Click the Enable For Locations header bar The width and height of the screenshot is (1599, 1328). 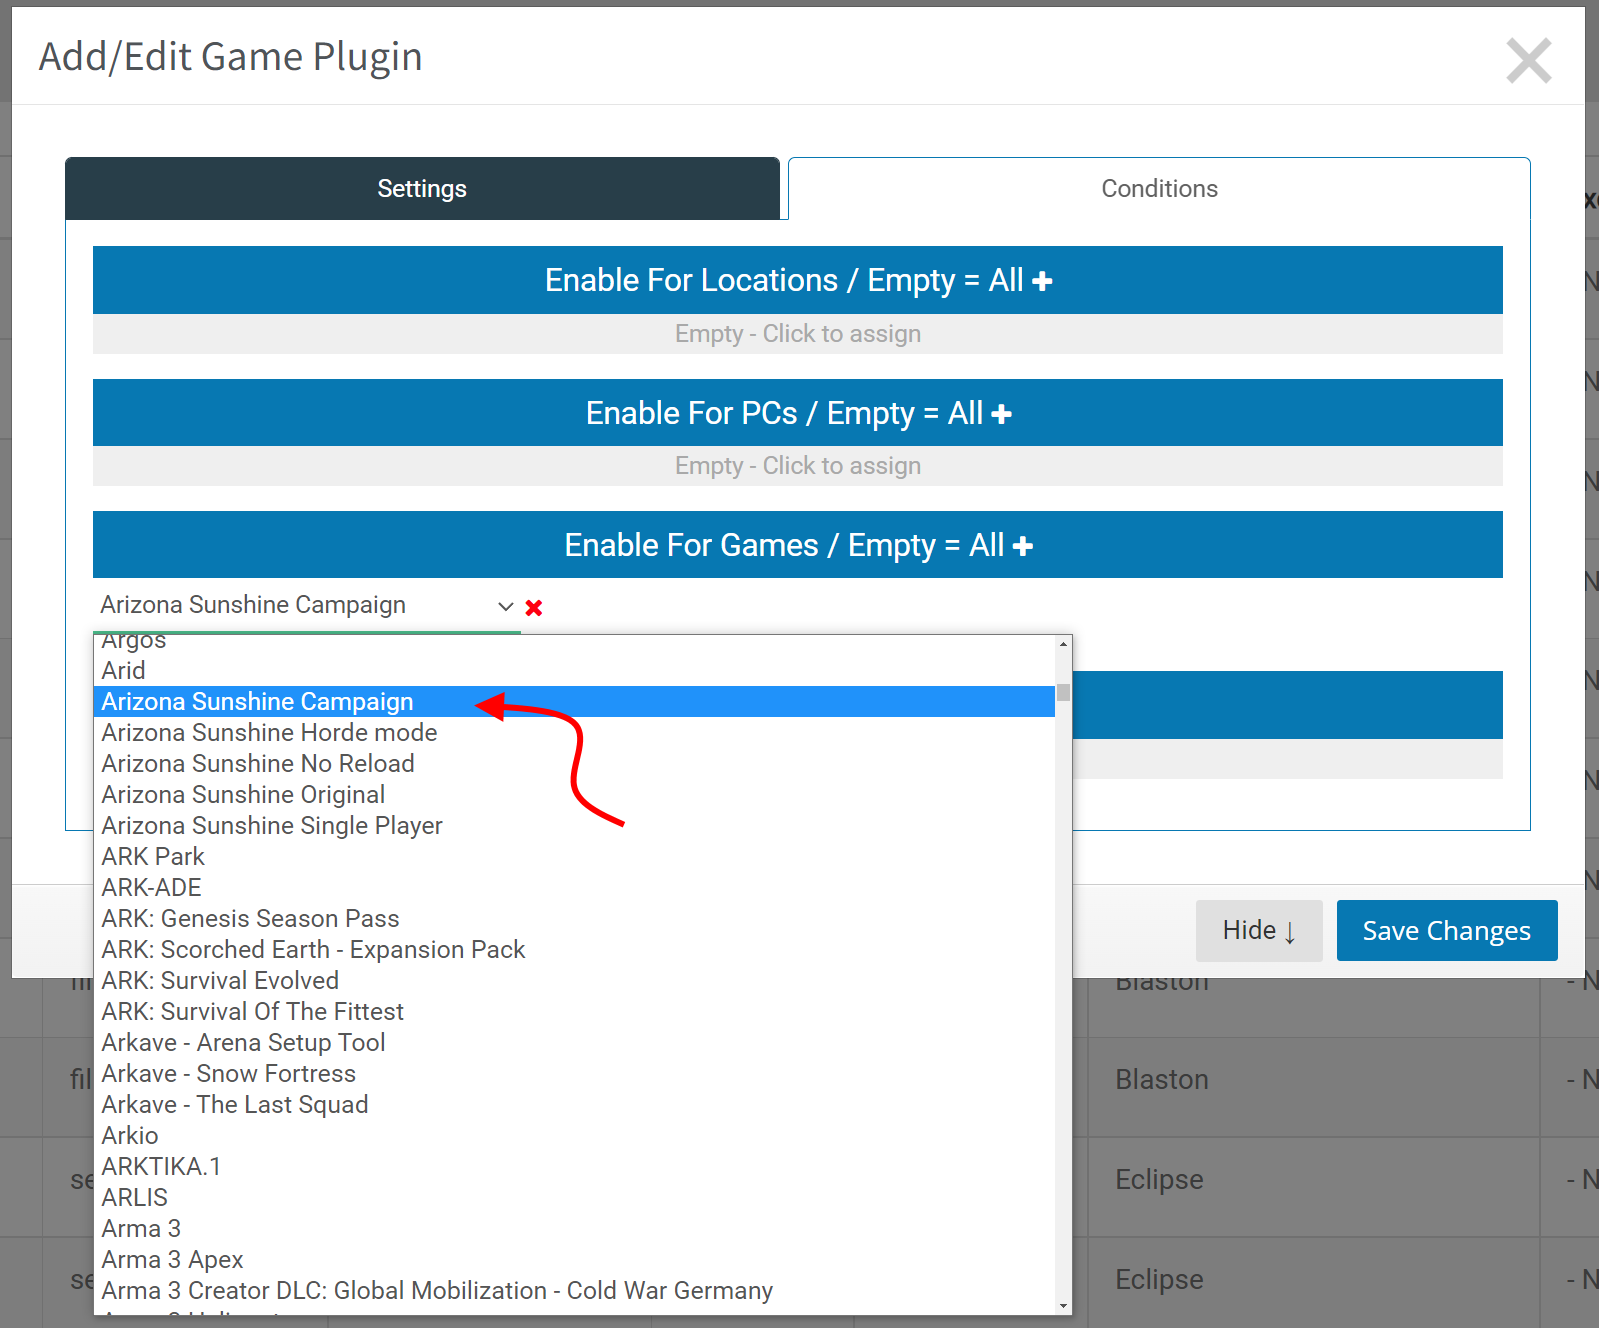(798, 280)
